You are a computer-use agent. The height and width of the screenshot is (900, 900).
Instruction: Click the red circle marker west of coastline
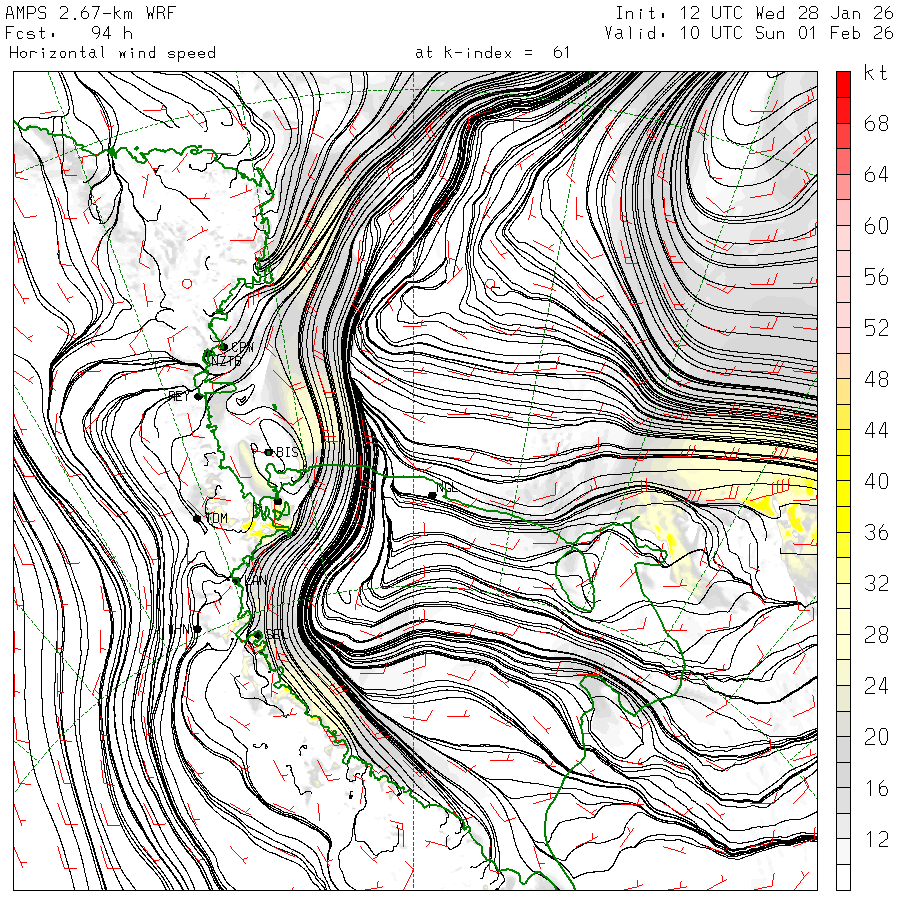(187, 283)
